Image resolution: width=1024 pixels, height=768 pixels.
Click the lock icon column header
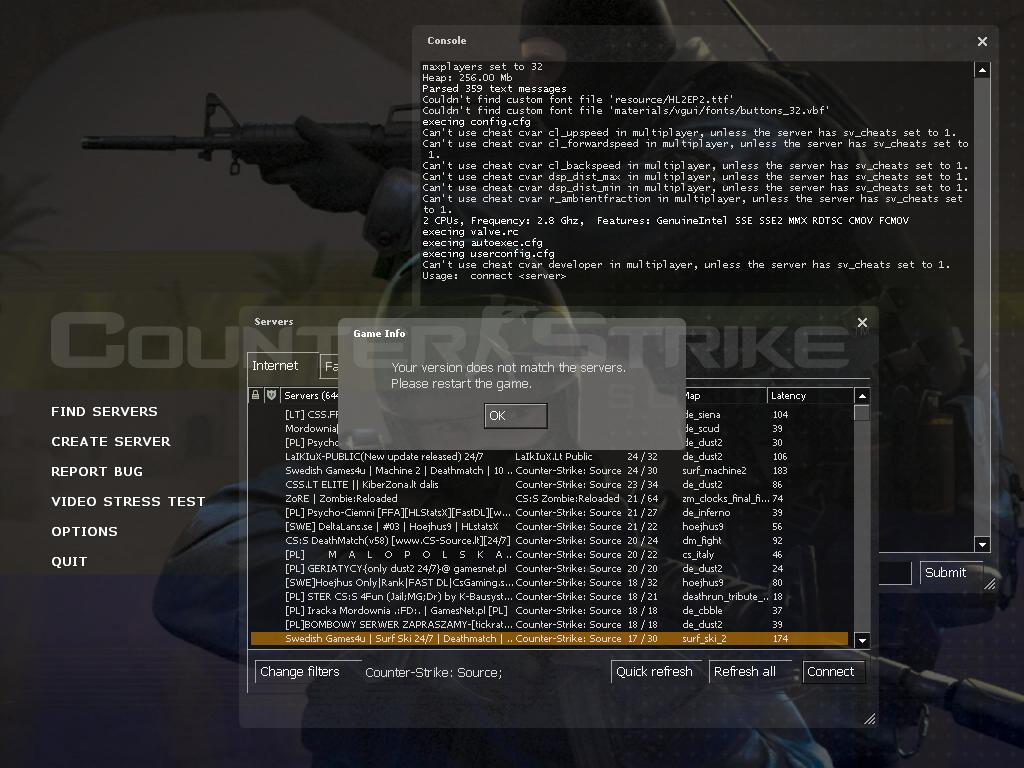[255, 395]
